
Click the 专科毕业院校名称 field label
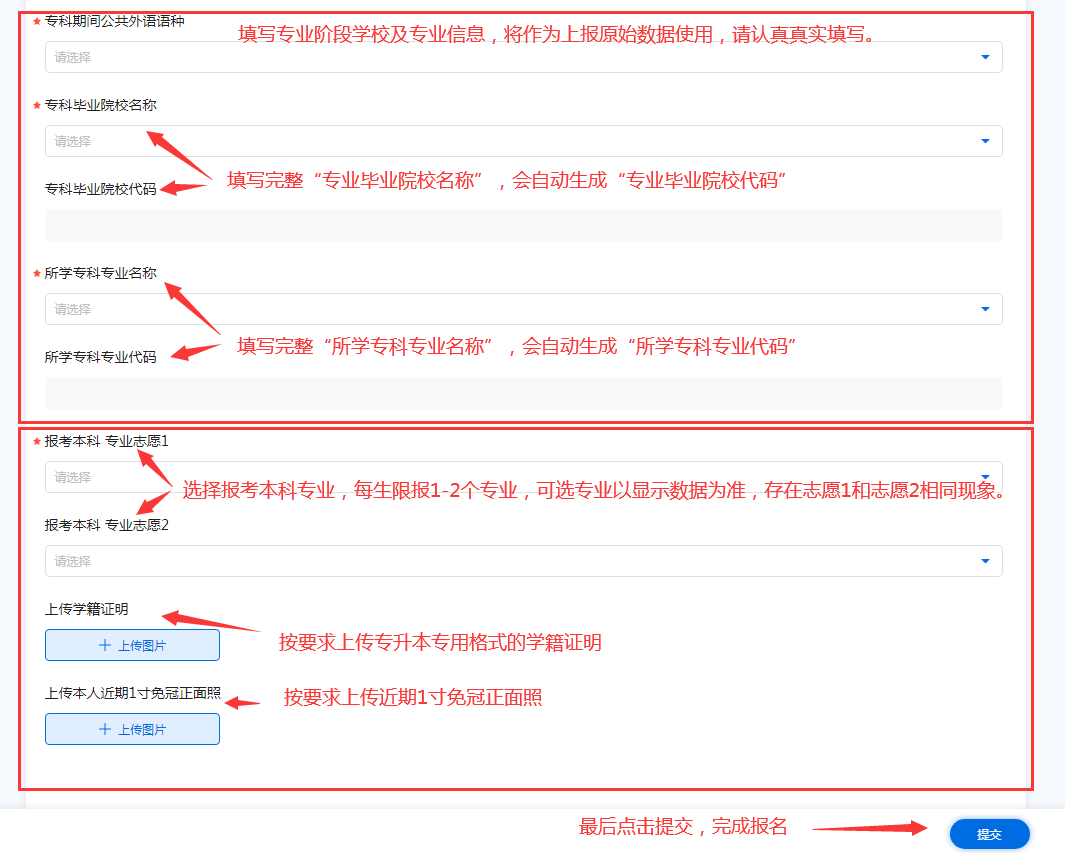(x=100, y=105)
